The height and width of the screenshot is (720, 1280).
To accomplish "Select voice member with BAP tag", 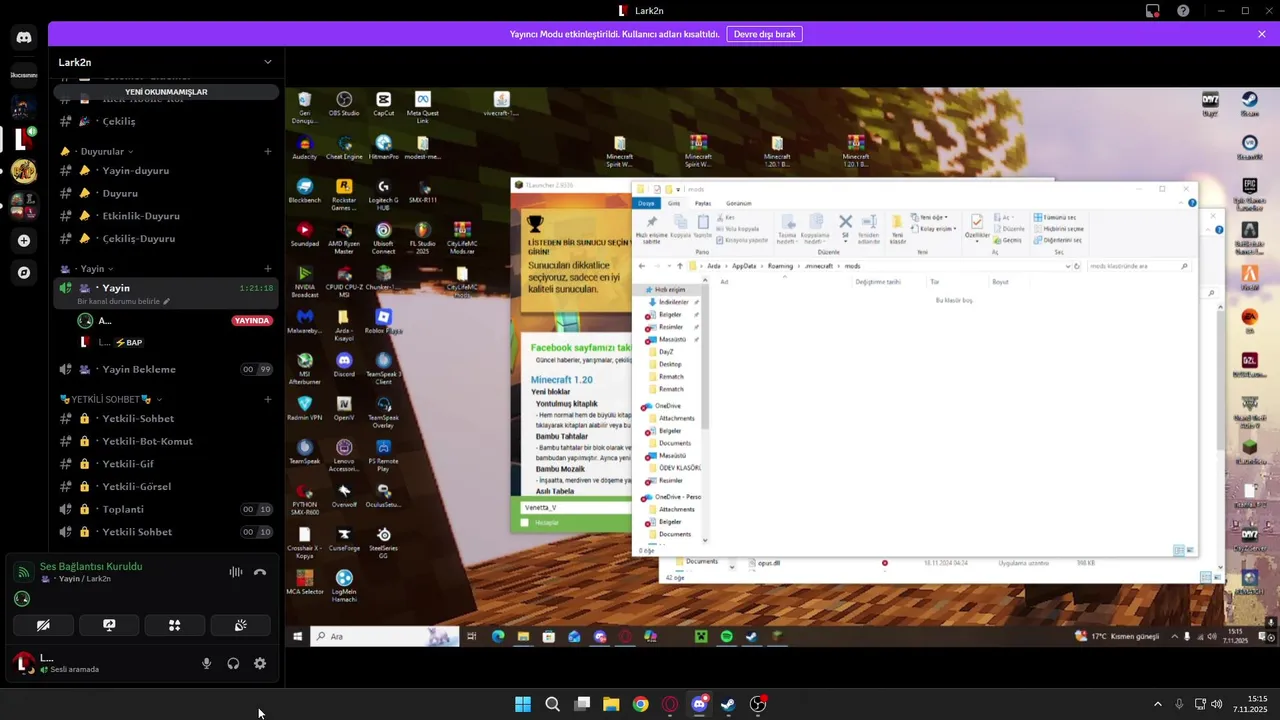I will click(x=174, y=342).
